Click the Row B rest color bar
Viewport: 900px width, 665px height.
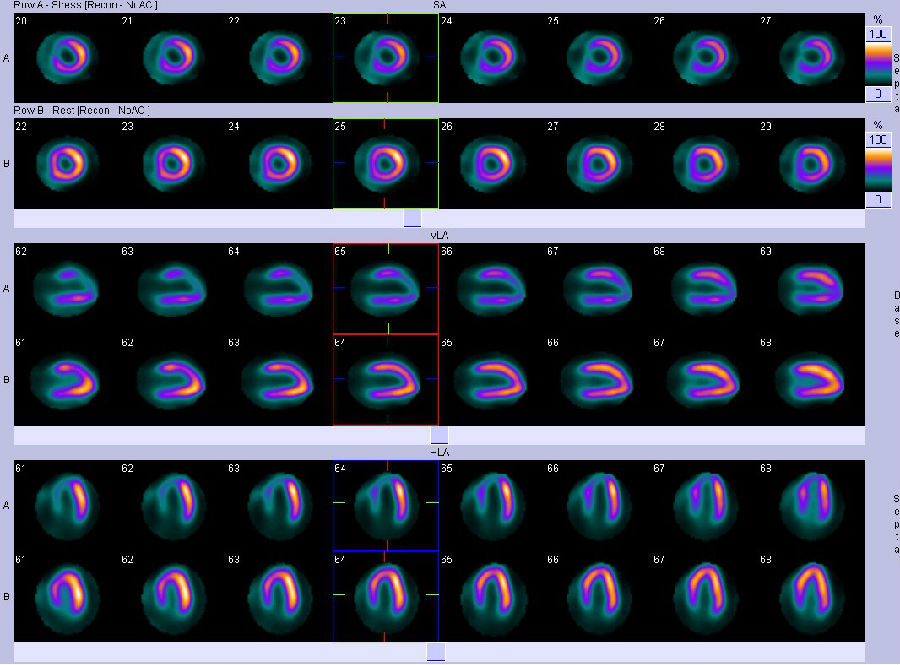877,170
